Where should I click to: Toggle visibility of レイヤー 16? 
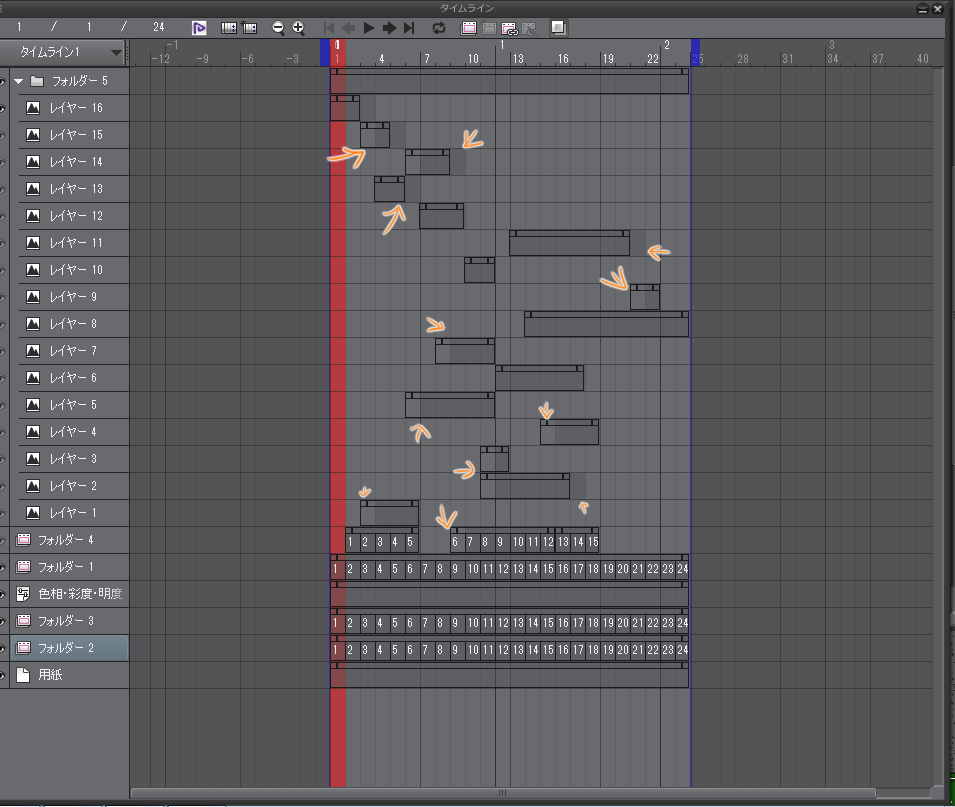(3, 108)
